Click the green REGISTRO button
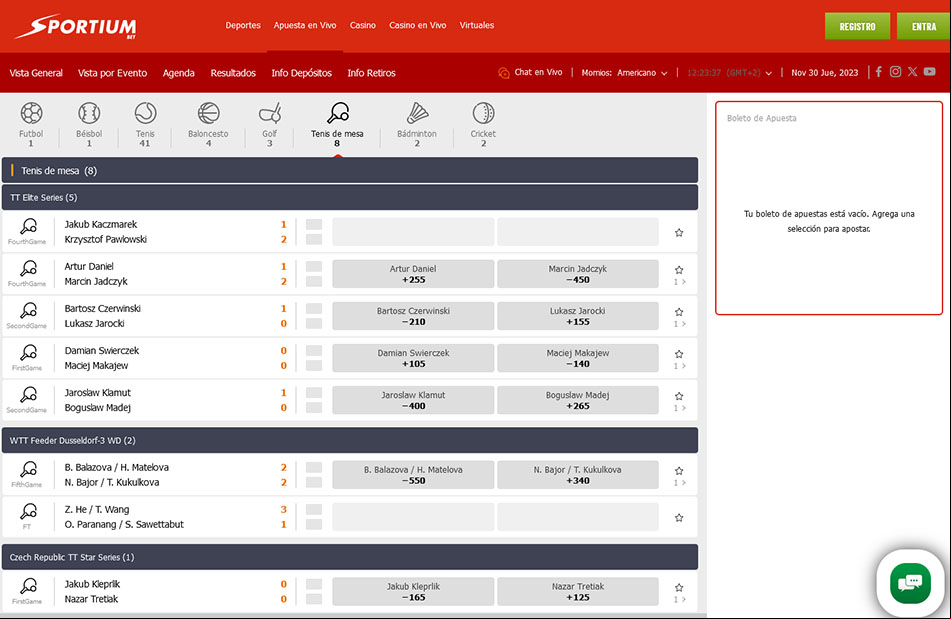Image resolution: width=951 pixels, height=619 pixels. tap(857, 26)
